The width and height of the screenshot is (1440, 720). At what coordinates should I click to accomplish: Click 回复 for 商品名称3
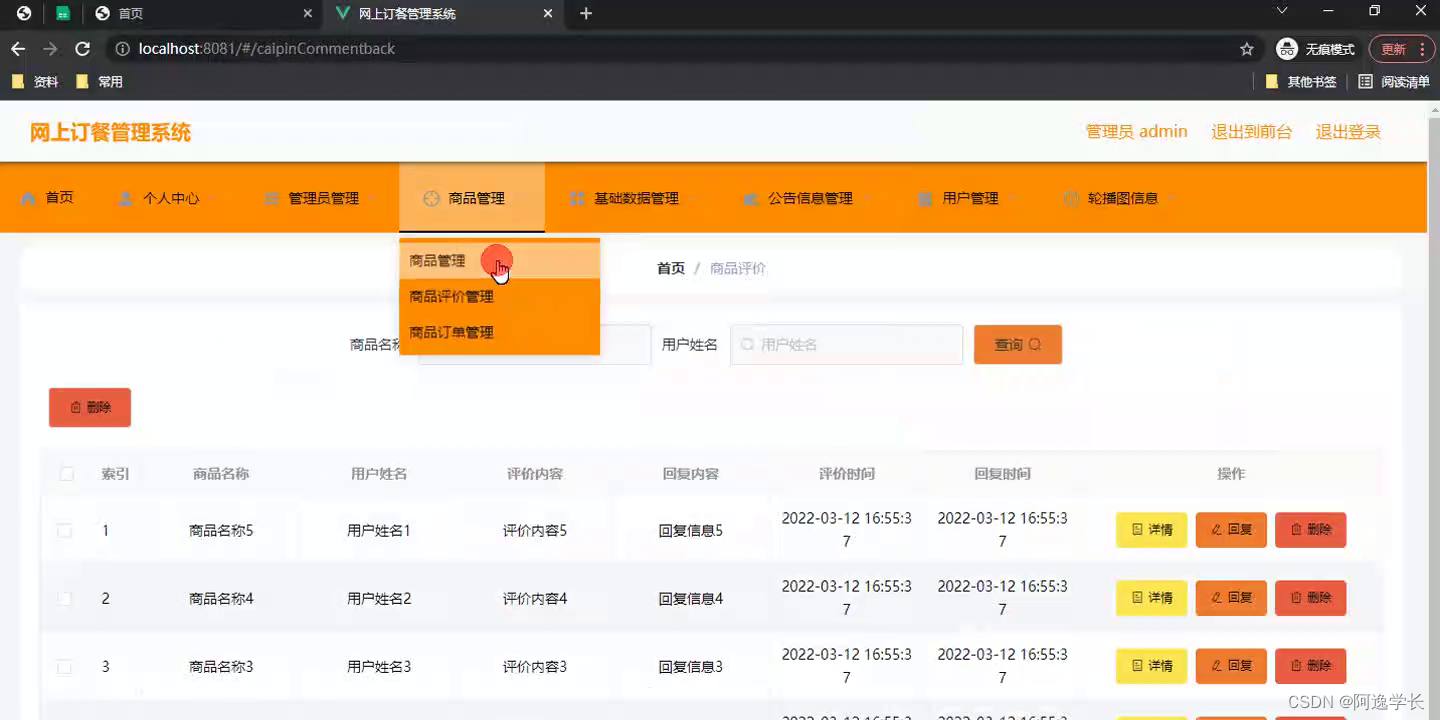point(1231,666)
